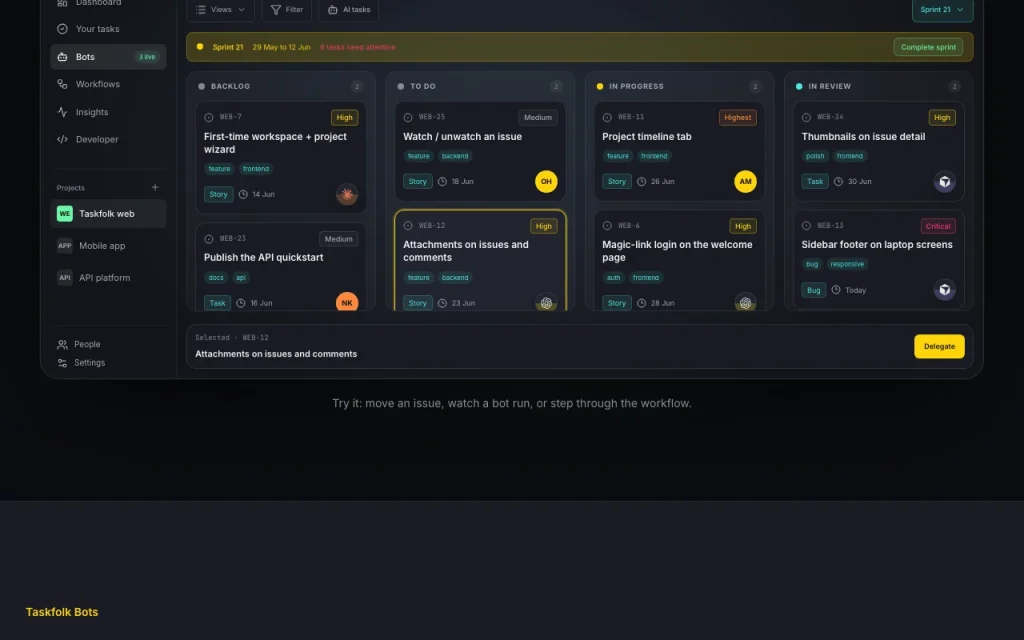Open the Filter button
The width and height of the screenshot is (1024, 640).
click(287, 10)
